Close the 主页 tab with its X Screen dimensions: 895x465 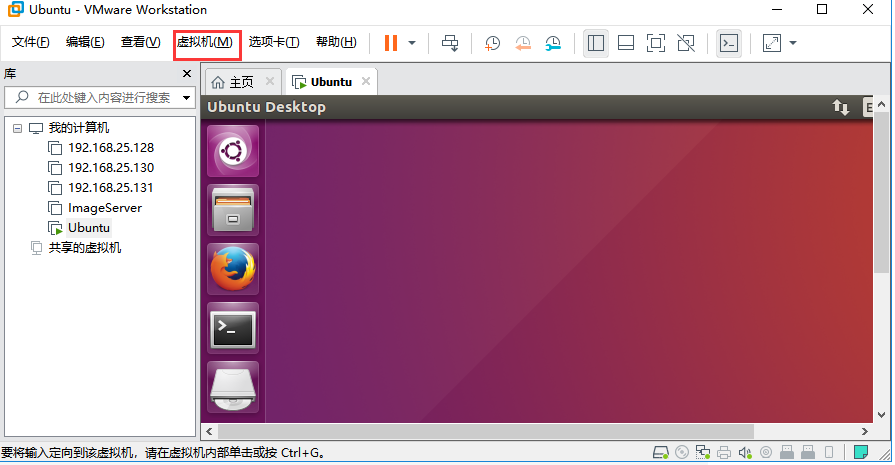coord(270,81)
